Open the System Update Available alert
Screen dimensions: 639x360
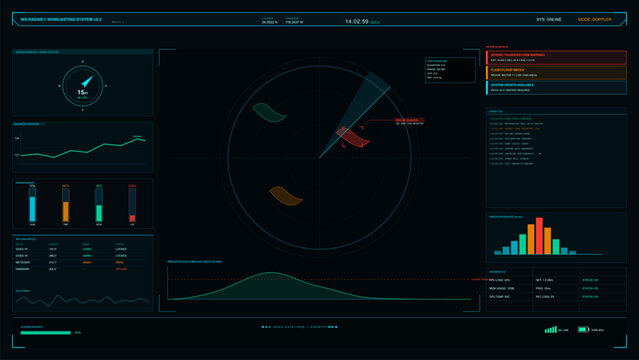(556, 88)
